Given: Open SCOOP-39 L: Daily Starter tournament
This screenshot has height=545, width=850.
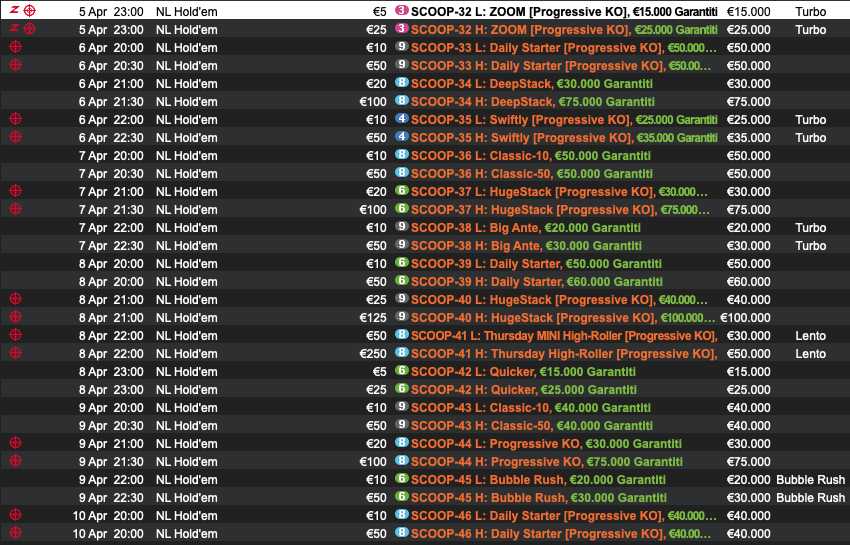Looking at the screenshot, I should tap(536, 264).
